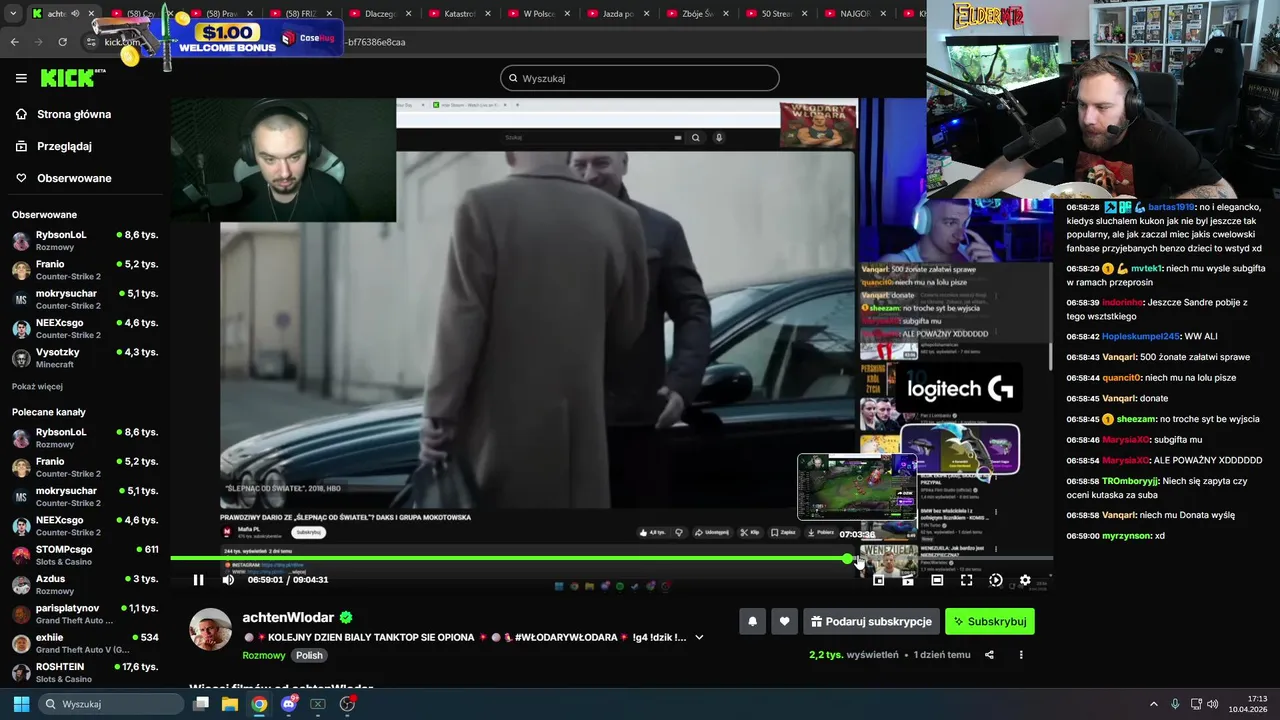Switch to Katastrof YouTube tab
Screen dimensions: 1280x720
tap(459, 14)
